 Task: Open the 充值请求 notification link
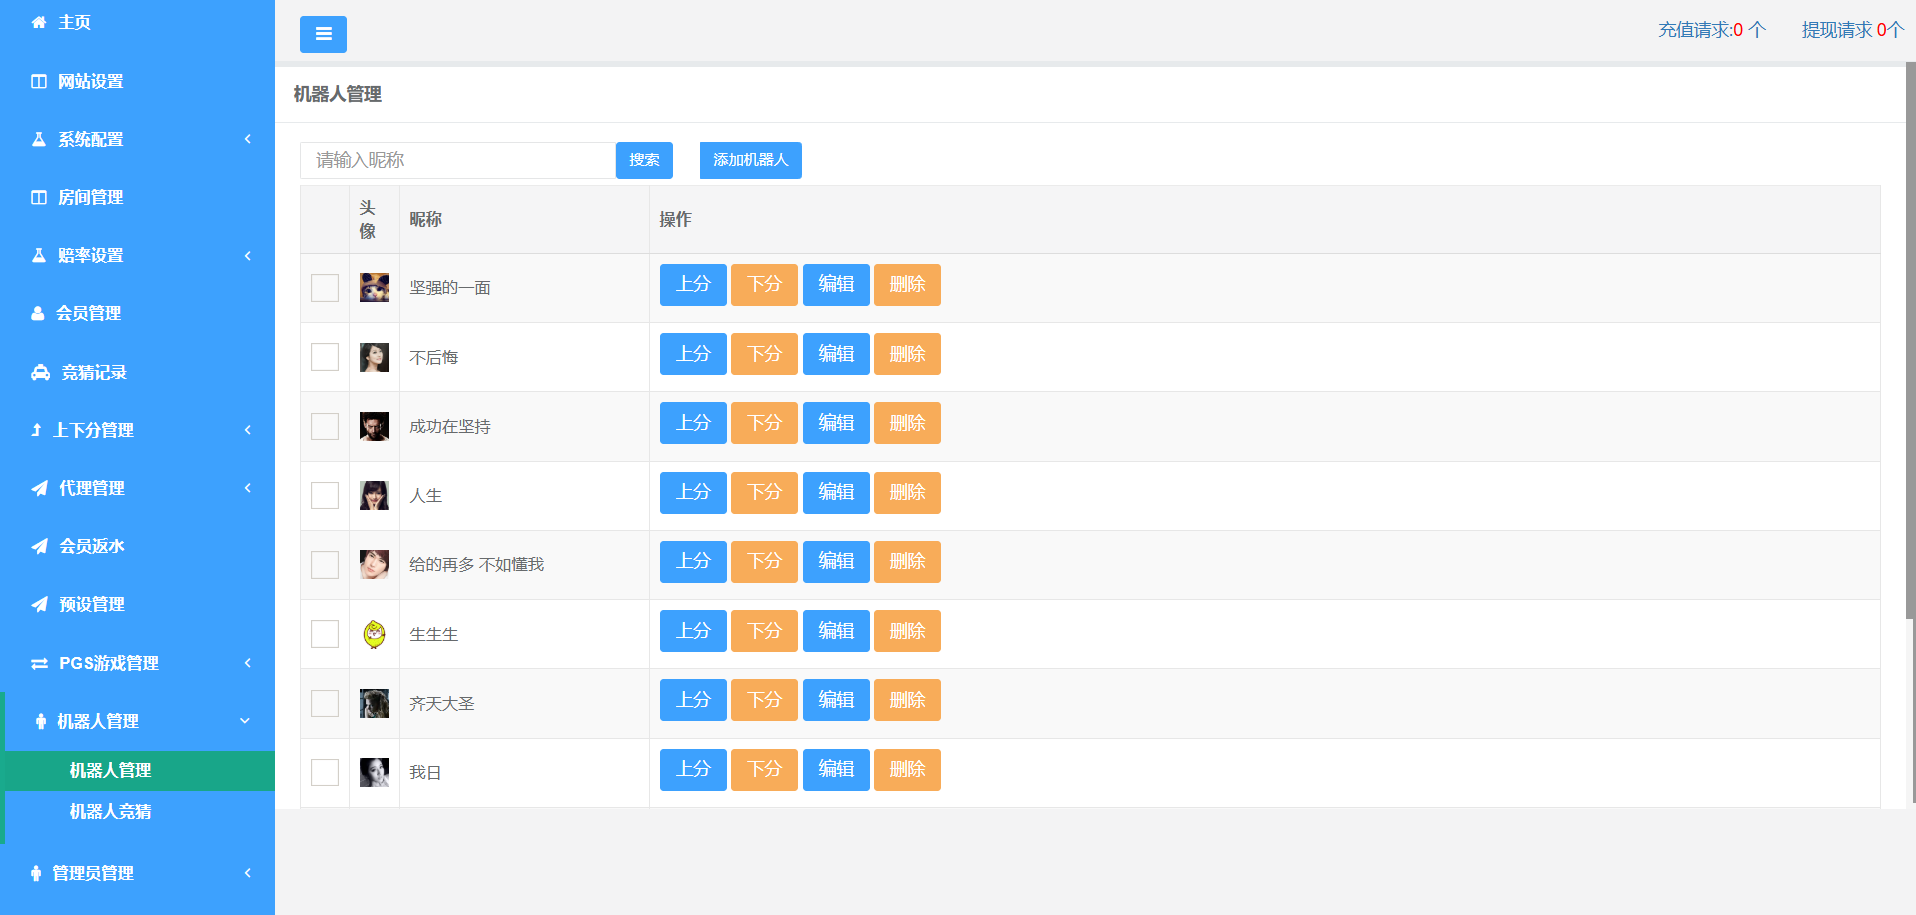coord(1712,30)
